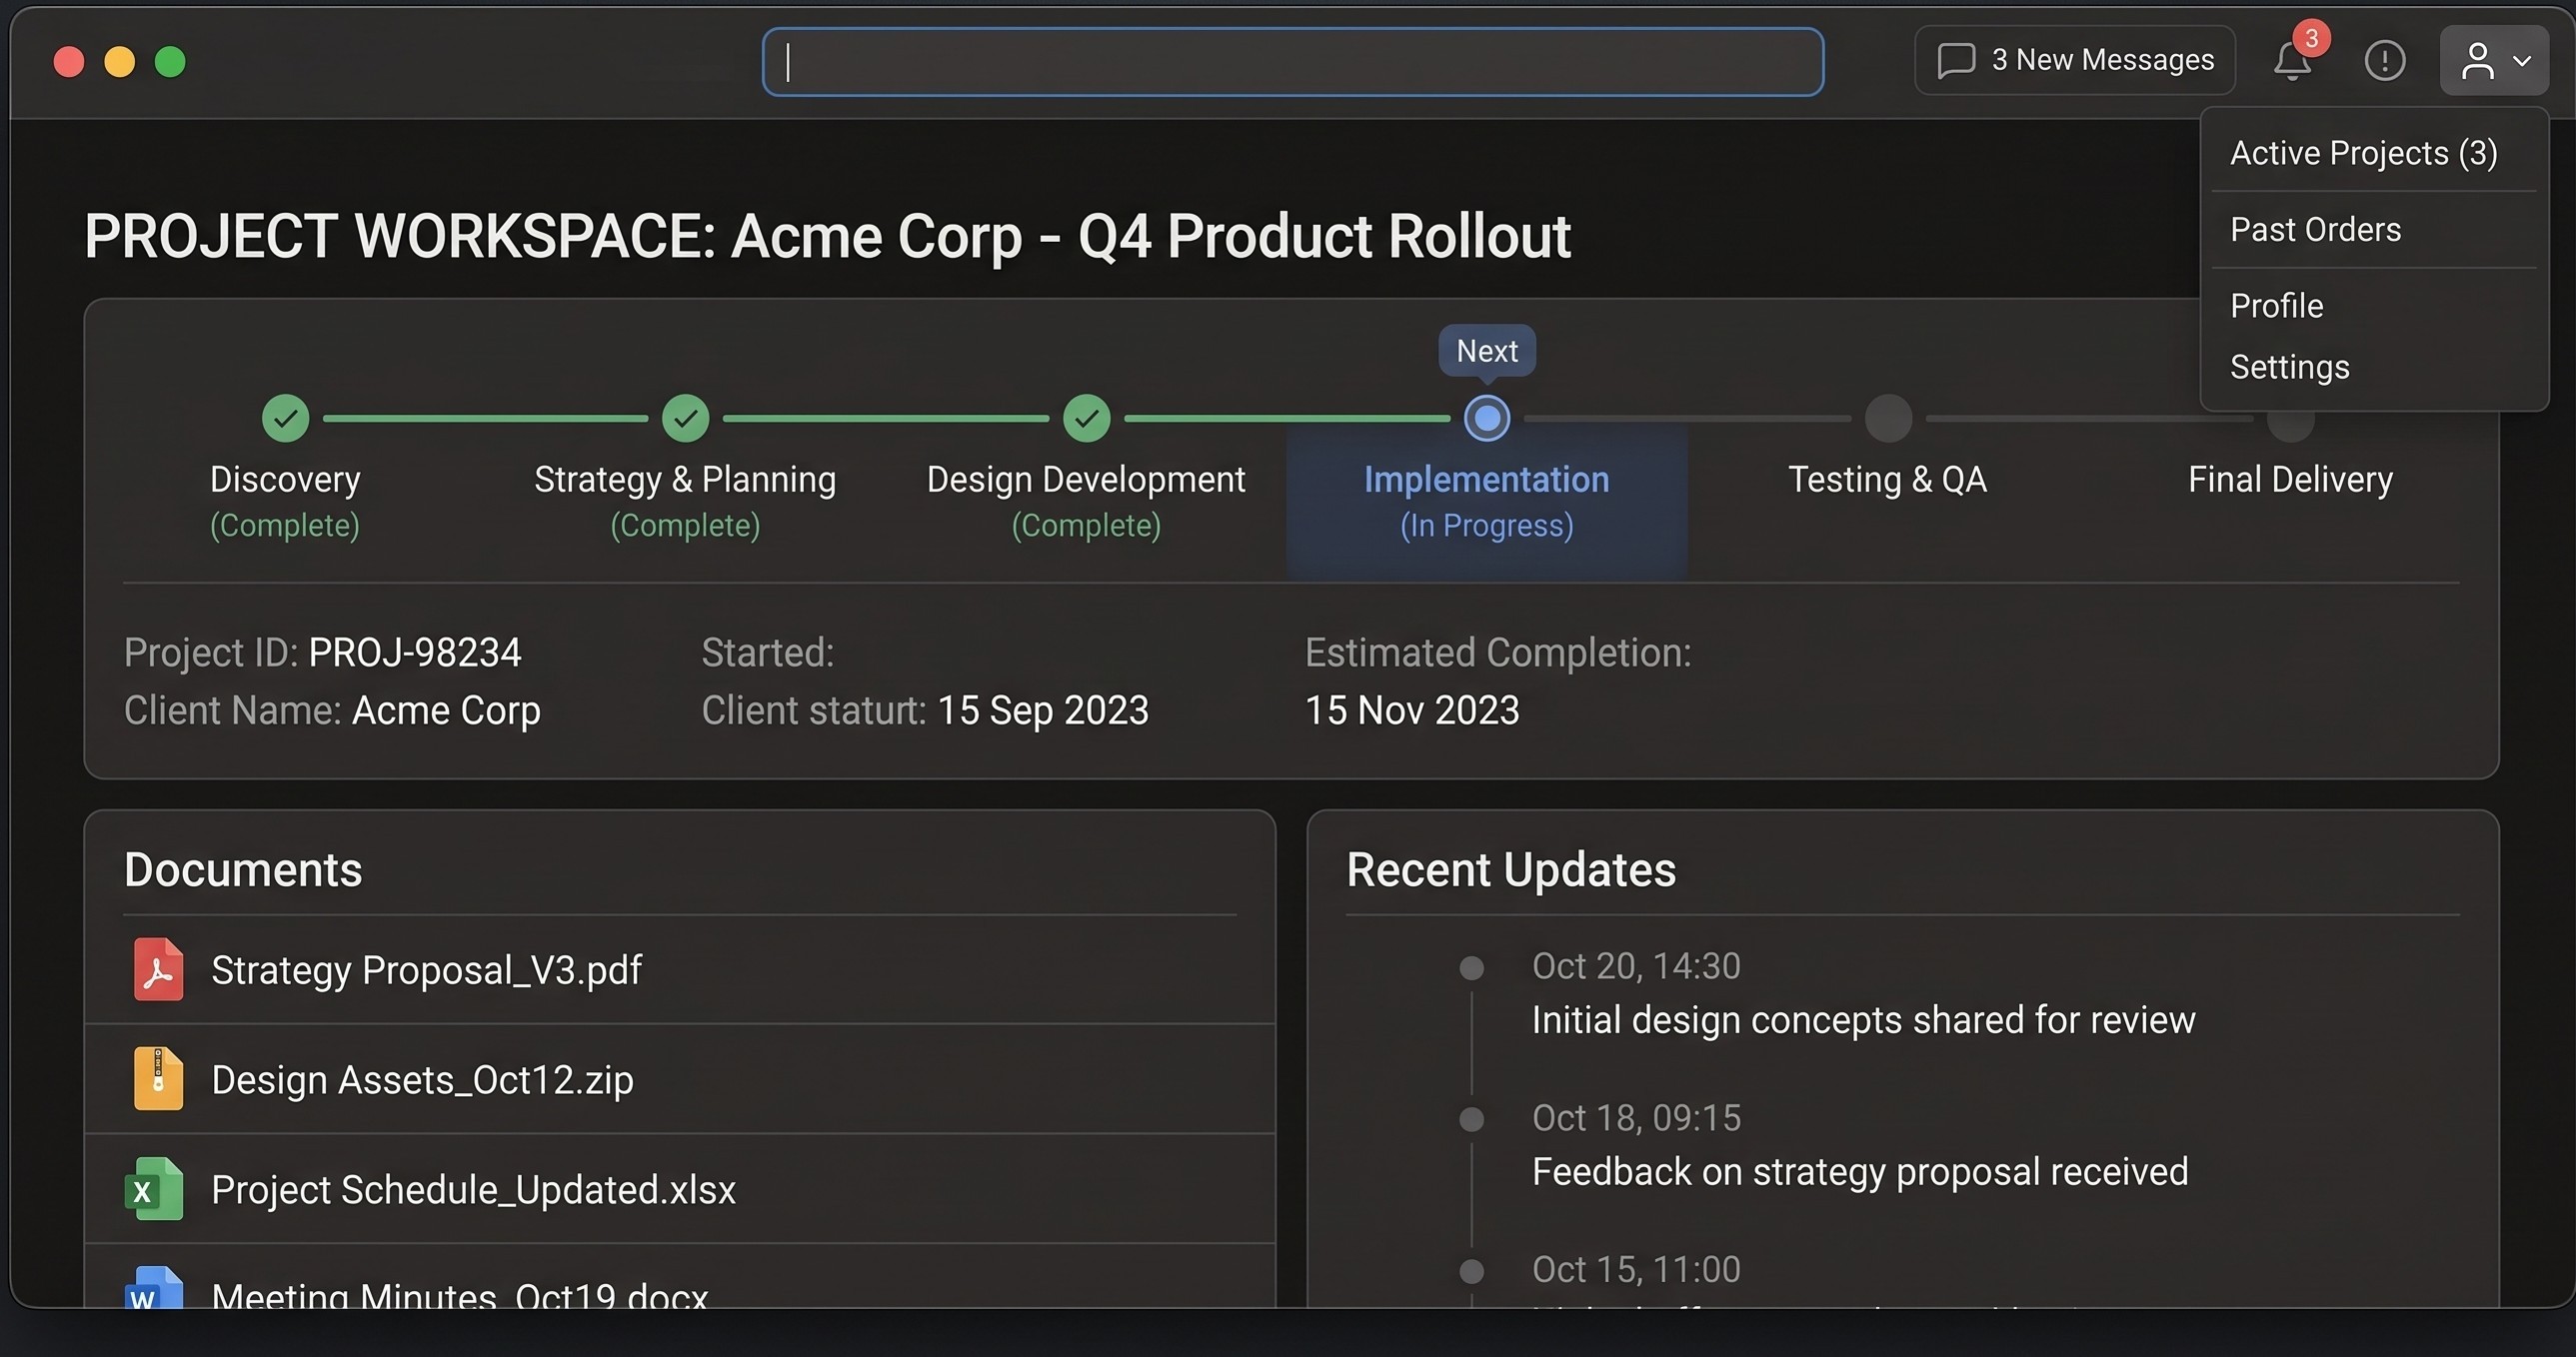Click the yellow macOS minimize button
2576x1357 pixels.
pos(119,62)
